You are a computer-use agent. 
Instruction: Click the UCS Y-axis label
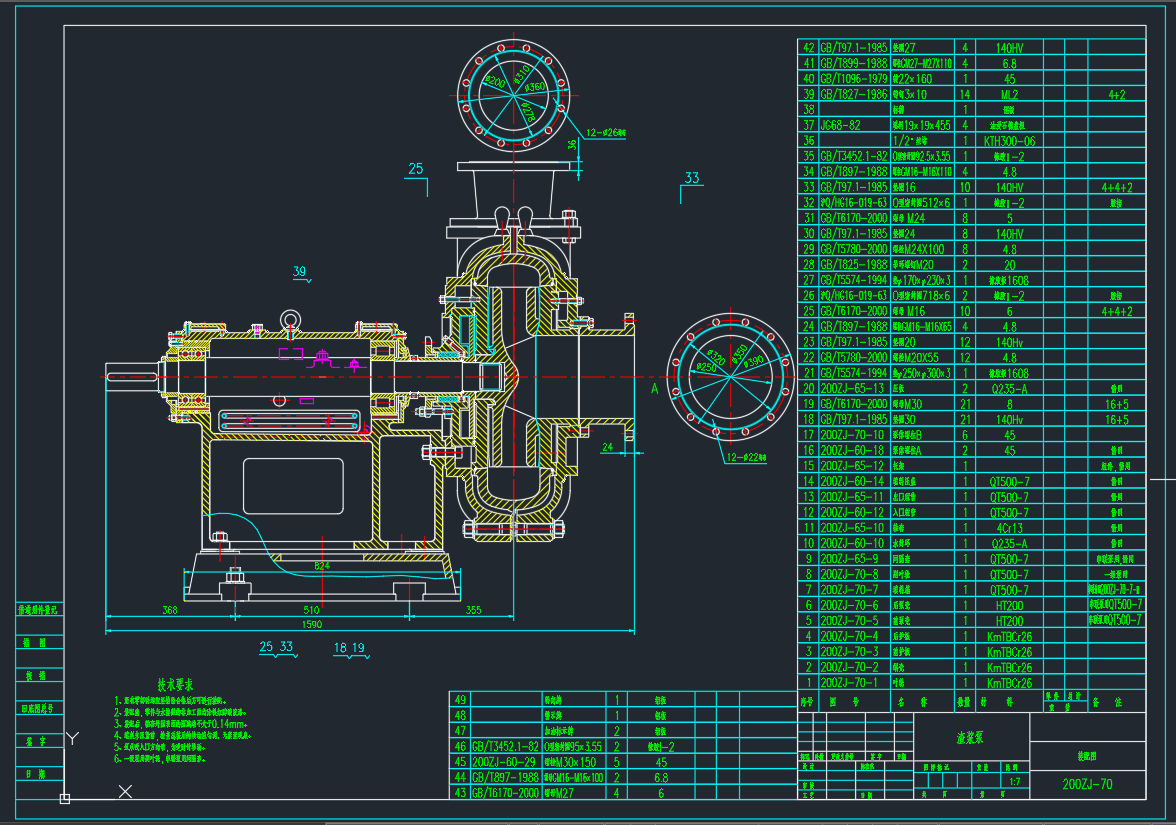click(71, 738)
